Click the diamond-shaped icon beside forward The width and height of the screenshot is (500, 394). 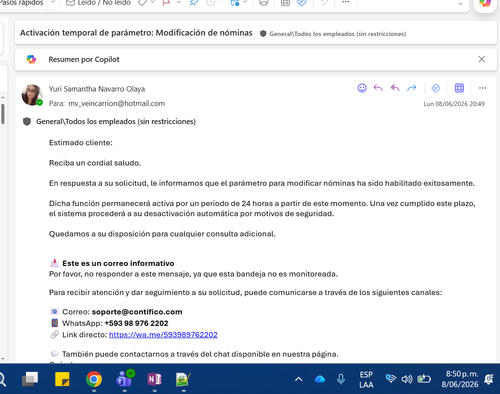pyautogui.click(x=436, y=88)
